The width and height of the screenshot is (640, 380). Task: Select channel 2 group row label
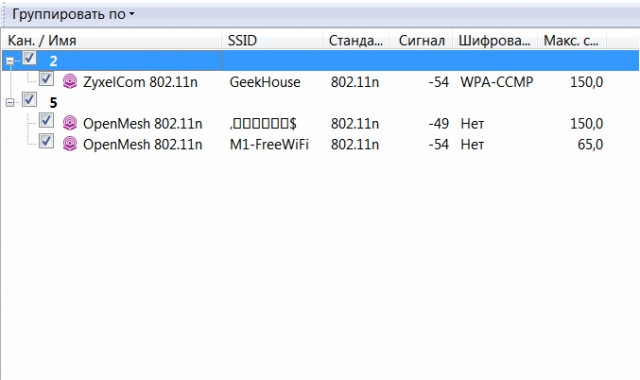point(53,61)
